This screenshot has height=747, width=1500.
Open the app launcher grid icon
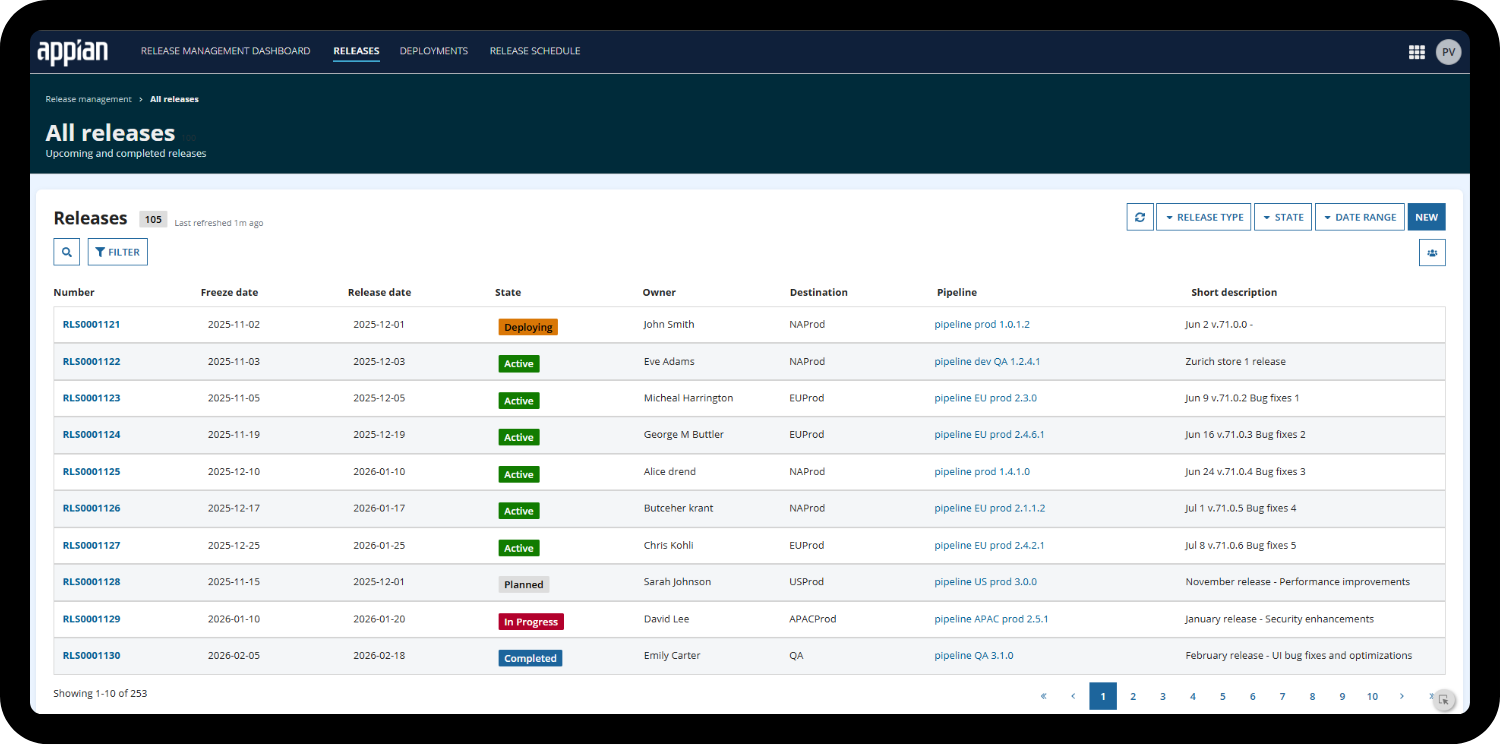pyautogui.click(x=1416, y=52)
